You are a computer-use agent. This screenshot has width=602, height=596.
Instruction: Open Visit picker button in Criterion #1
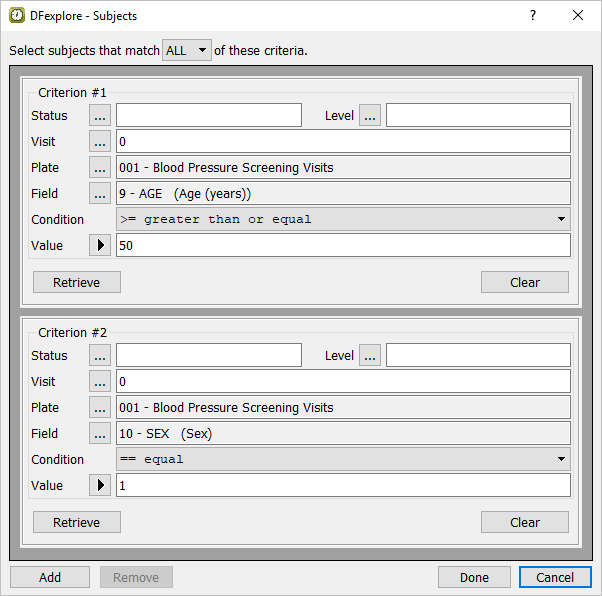(100, 142)
